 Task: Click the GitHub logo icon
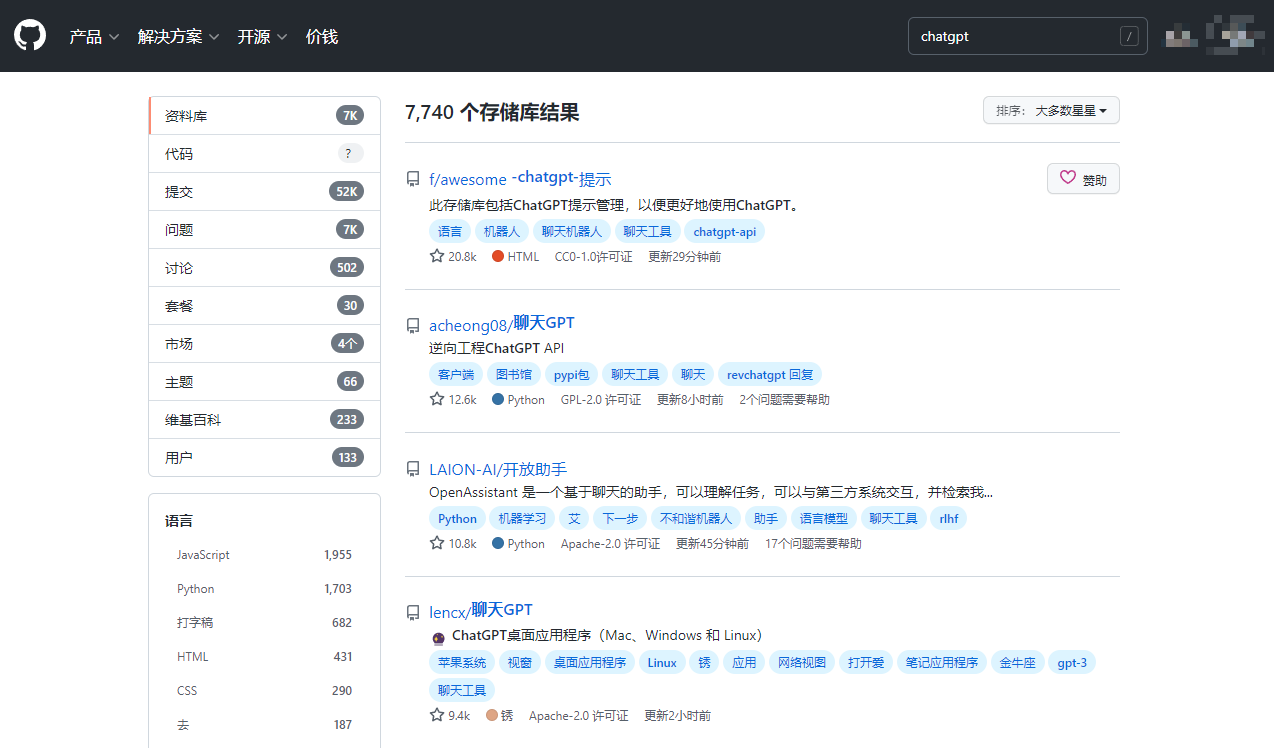tap(30, 36)
